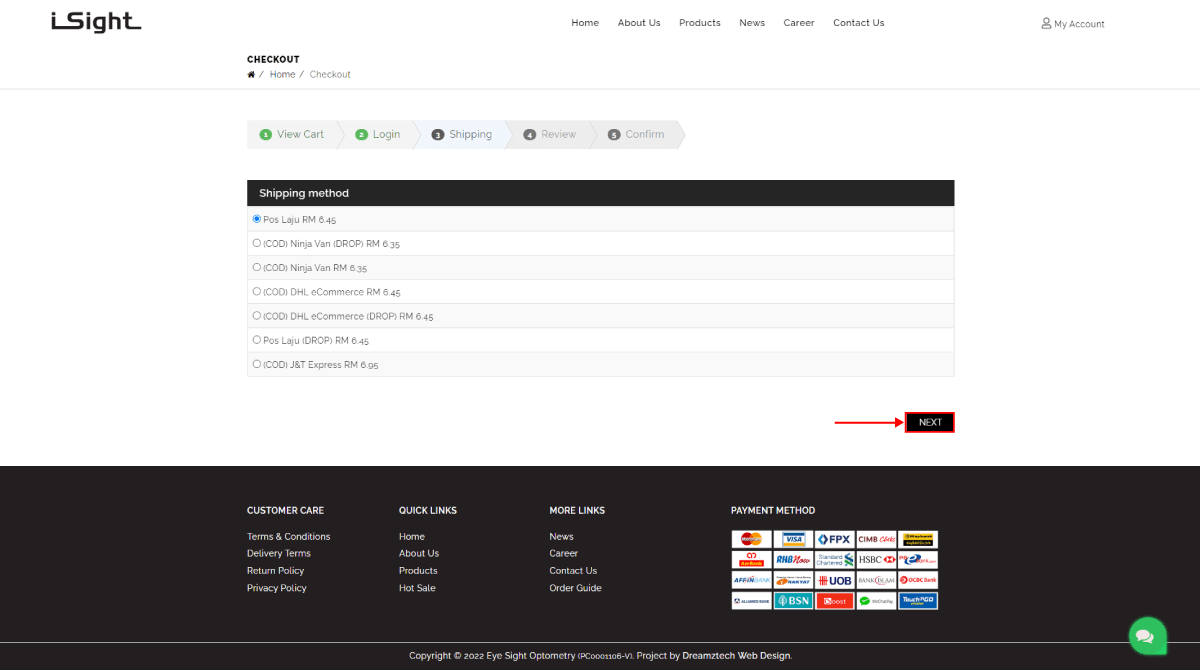Click the RHB Now payment logo
Image resolution: width=1200 pixels, height=670 pixels.
[x=793, y=560]
